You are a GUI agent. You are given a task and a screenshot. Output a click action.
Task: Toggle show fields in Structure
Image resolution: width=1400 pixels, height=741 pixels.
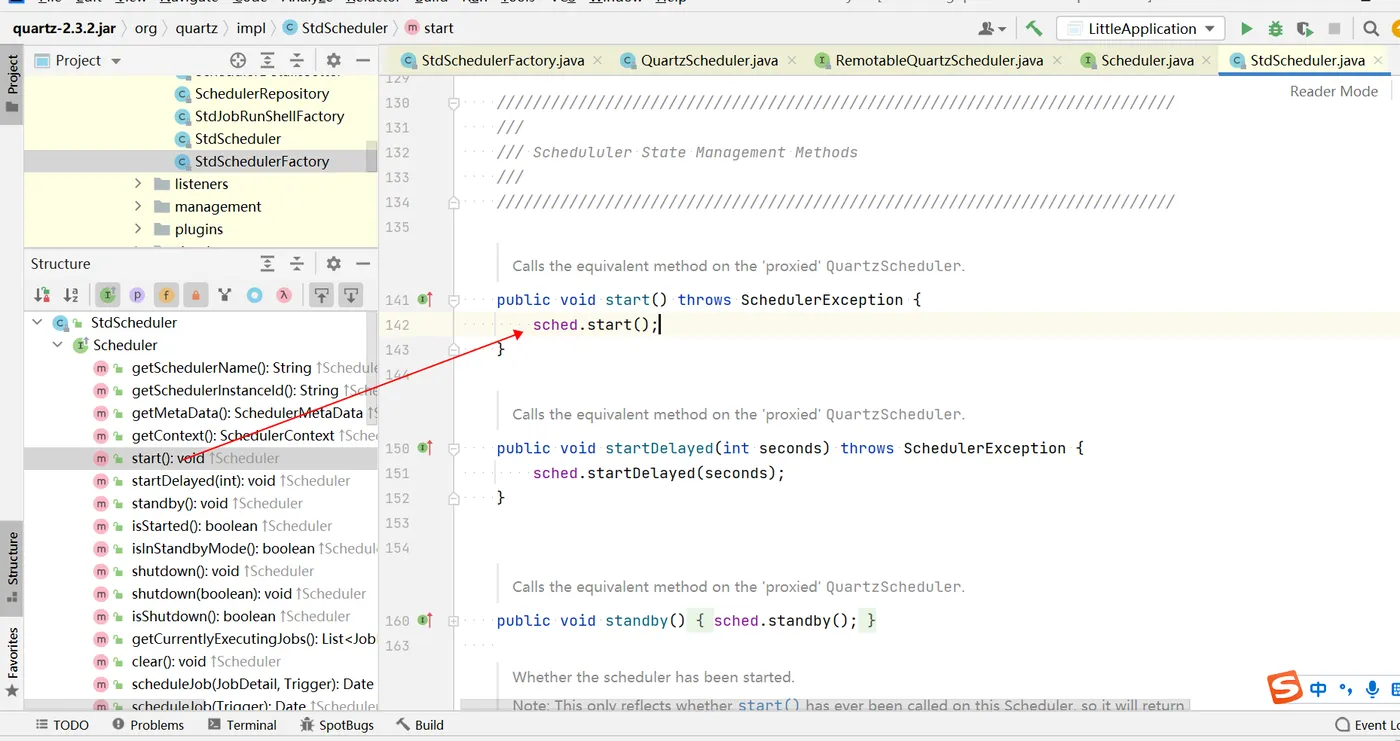166,295
